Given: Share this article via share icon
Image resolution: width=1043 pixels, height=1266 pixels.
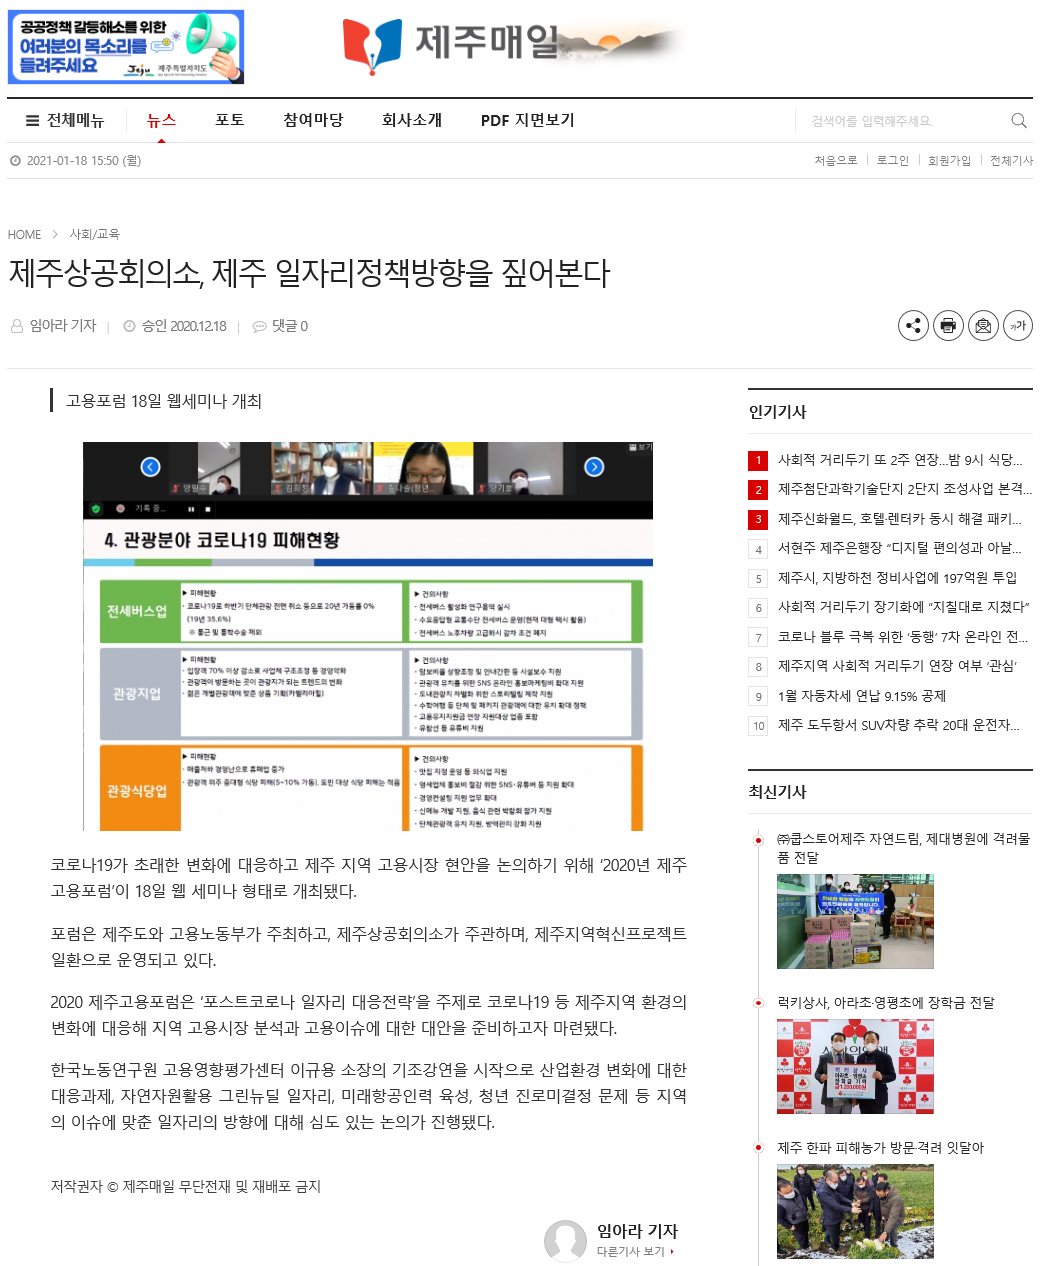Looking at the screenshot, I should tap(913, 326).
